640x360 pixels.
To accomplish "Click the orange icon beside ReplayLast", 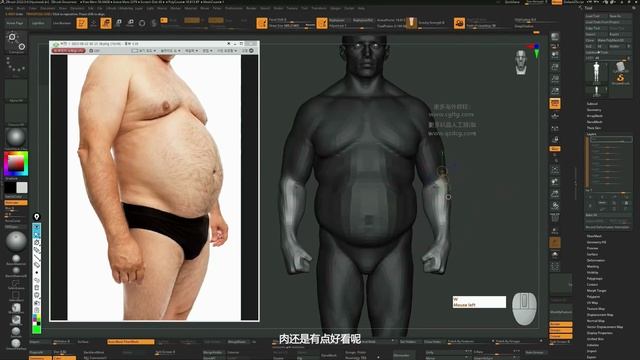I will click(322, 23).
